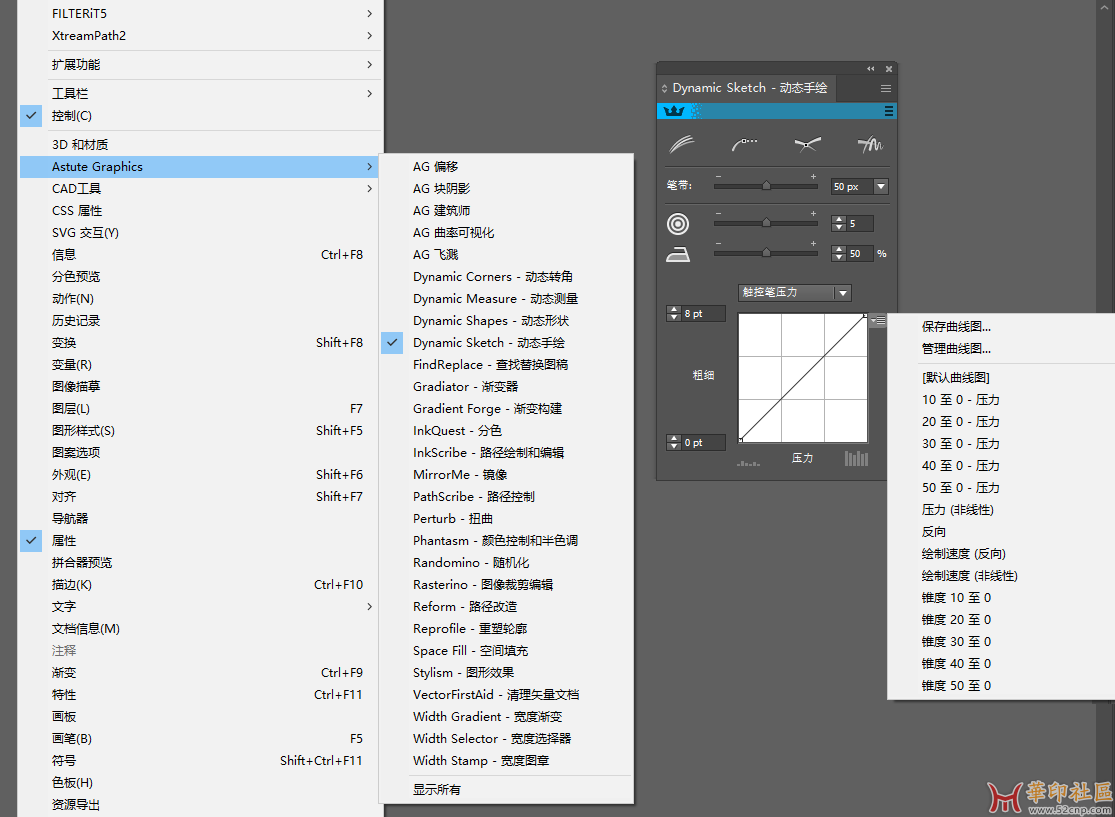Open Dynamic Corners - 动态转角 panel

point(506,277)
